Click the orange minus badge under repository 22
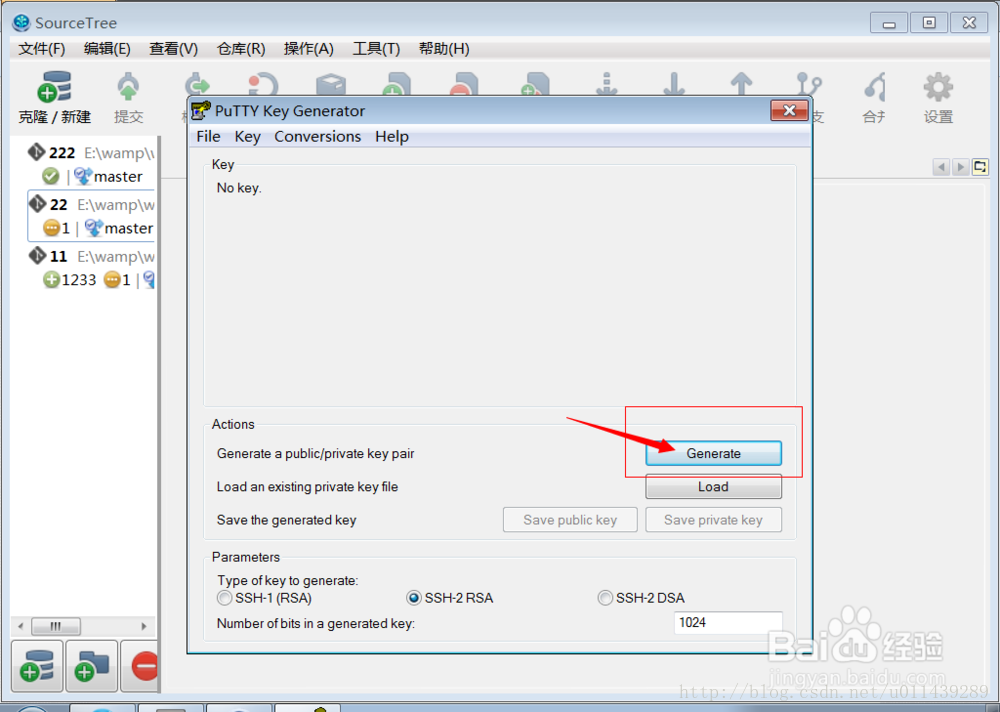Screen dimensions: 1000x712 pyautogui.click(x=51, y=228)
